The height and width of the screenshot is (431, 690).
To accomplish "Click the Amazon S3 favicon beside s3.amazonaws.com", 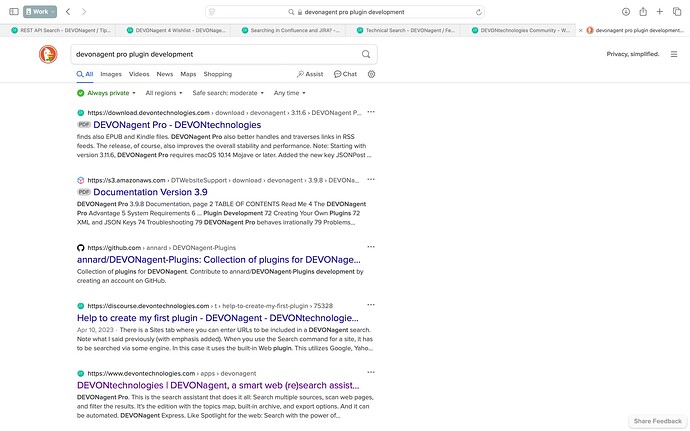I will pyautogui.click(x=81, y=180).
